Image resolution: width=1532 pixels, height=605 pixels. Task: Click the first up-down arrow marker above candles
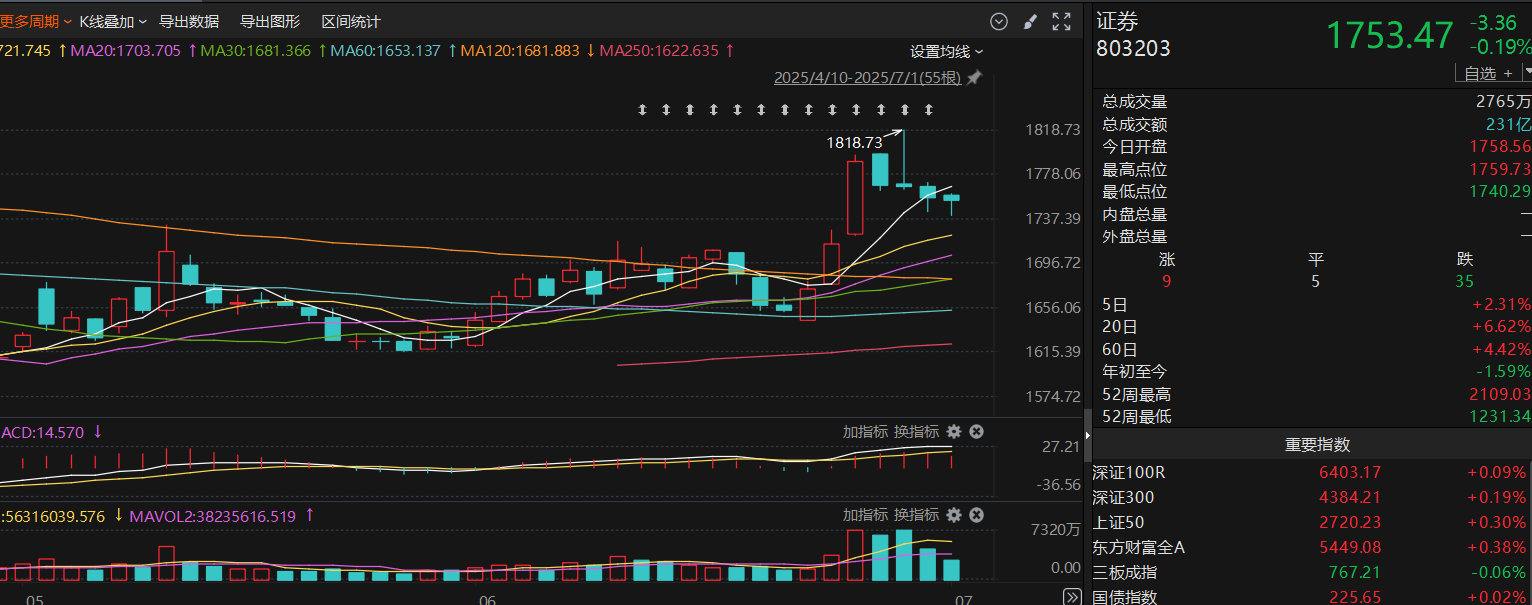(642, 109)
